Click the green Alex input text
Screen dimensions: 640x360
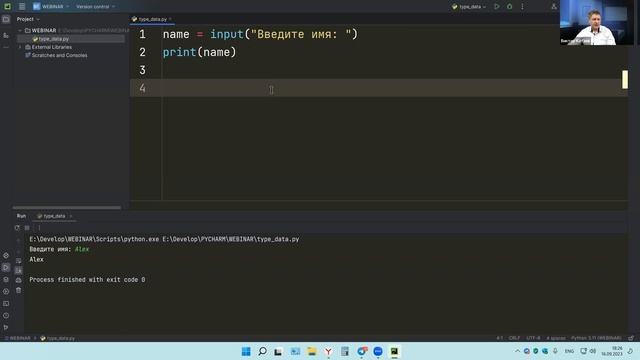pos(82,249)
